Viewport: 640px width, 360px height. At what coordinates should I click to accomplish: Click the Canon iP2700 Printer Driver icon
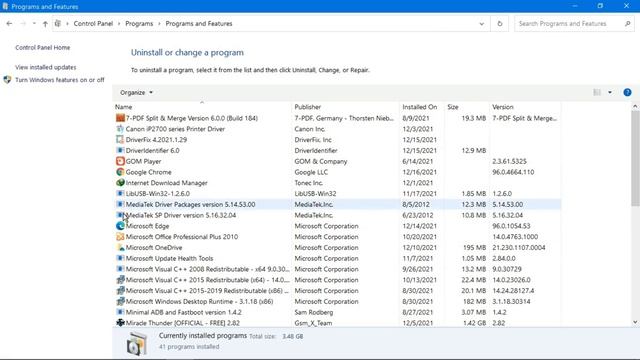tap(120, 129)
